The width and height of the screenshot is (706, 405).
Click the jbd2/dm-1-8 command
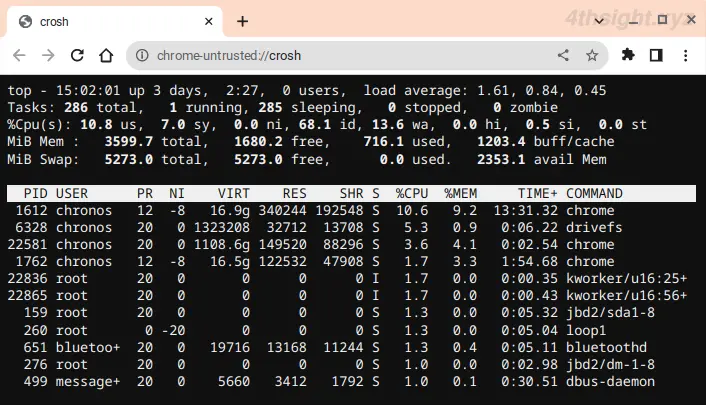click(611, 365)
